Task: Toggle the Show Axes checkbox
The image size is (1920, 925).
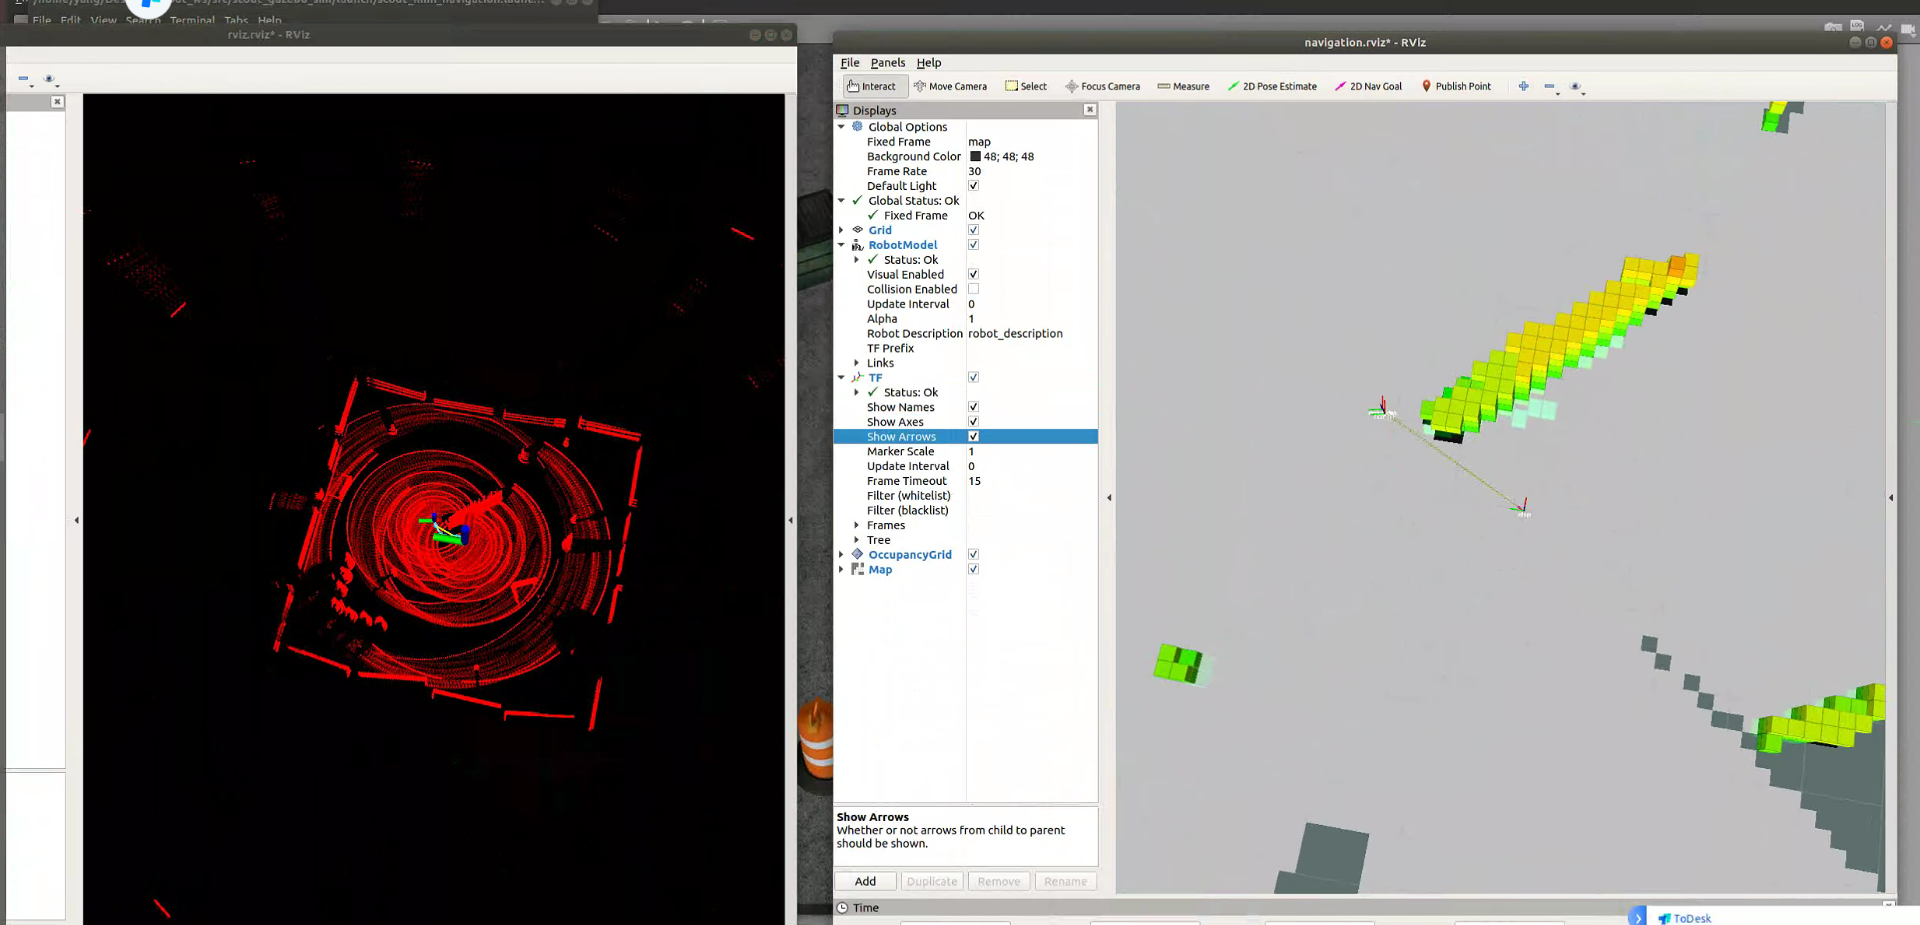Action: point(973,422)
